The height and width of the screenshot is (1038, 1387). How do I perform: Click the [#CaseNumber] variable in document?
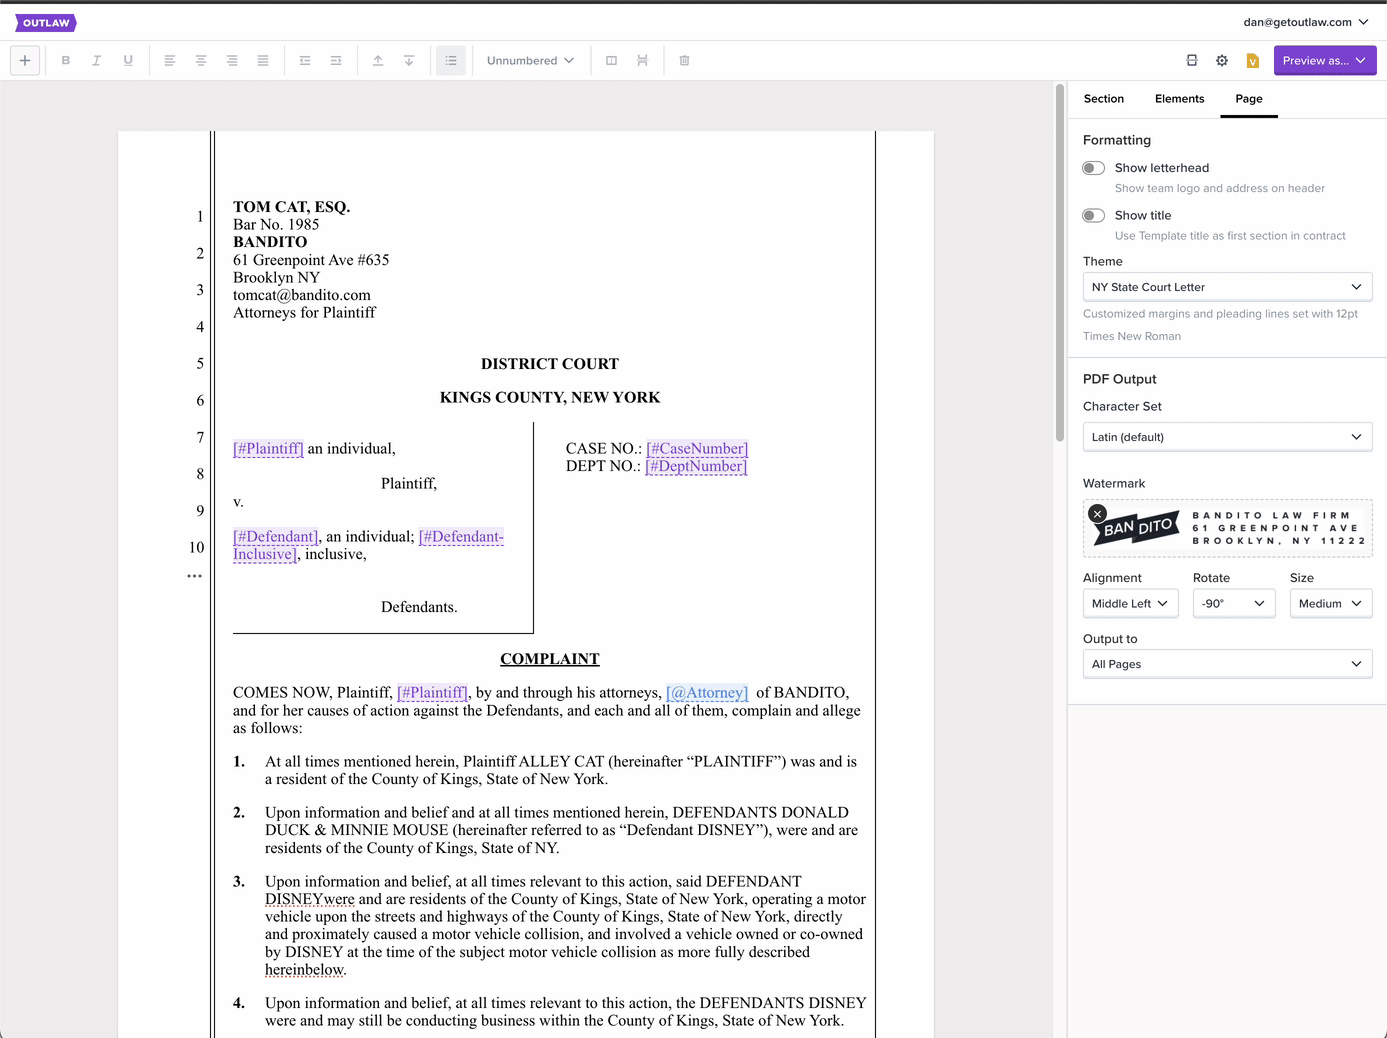(697, 449)
